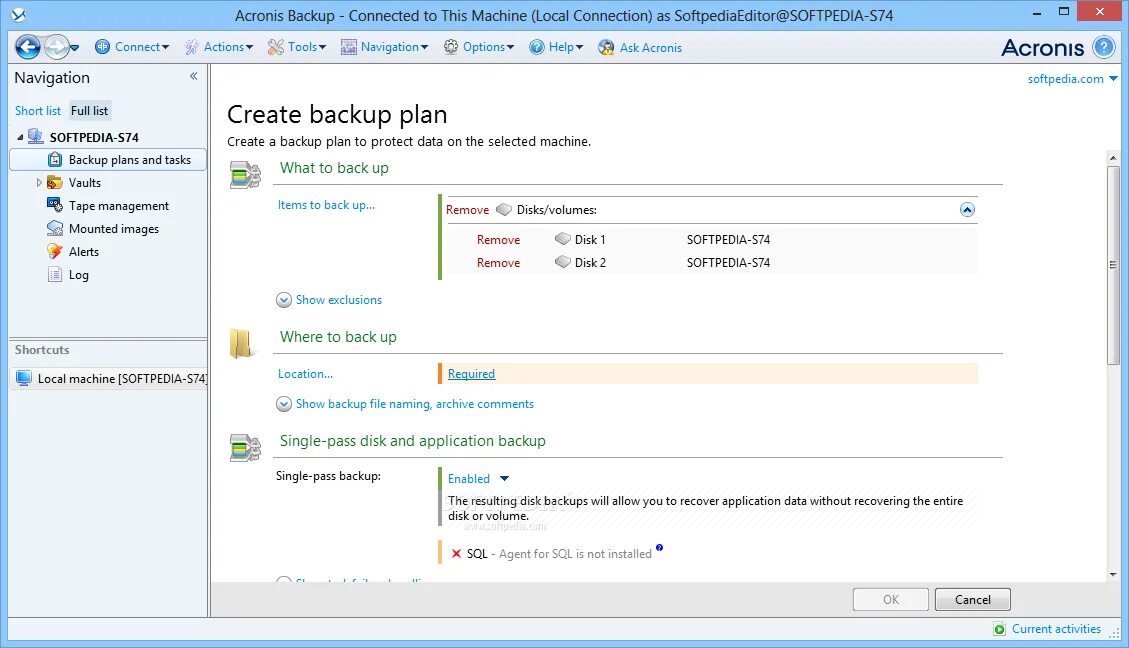Viewport: 1129px width, 648px height.
Task: Click the Cancel button
Action: pyautogui.click(x=973, y=600)
